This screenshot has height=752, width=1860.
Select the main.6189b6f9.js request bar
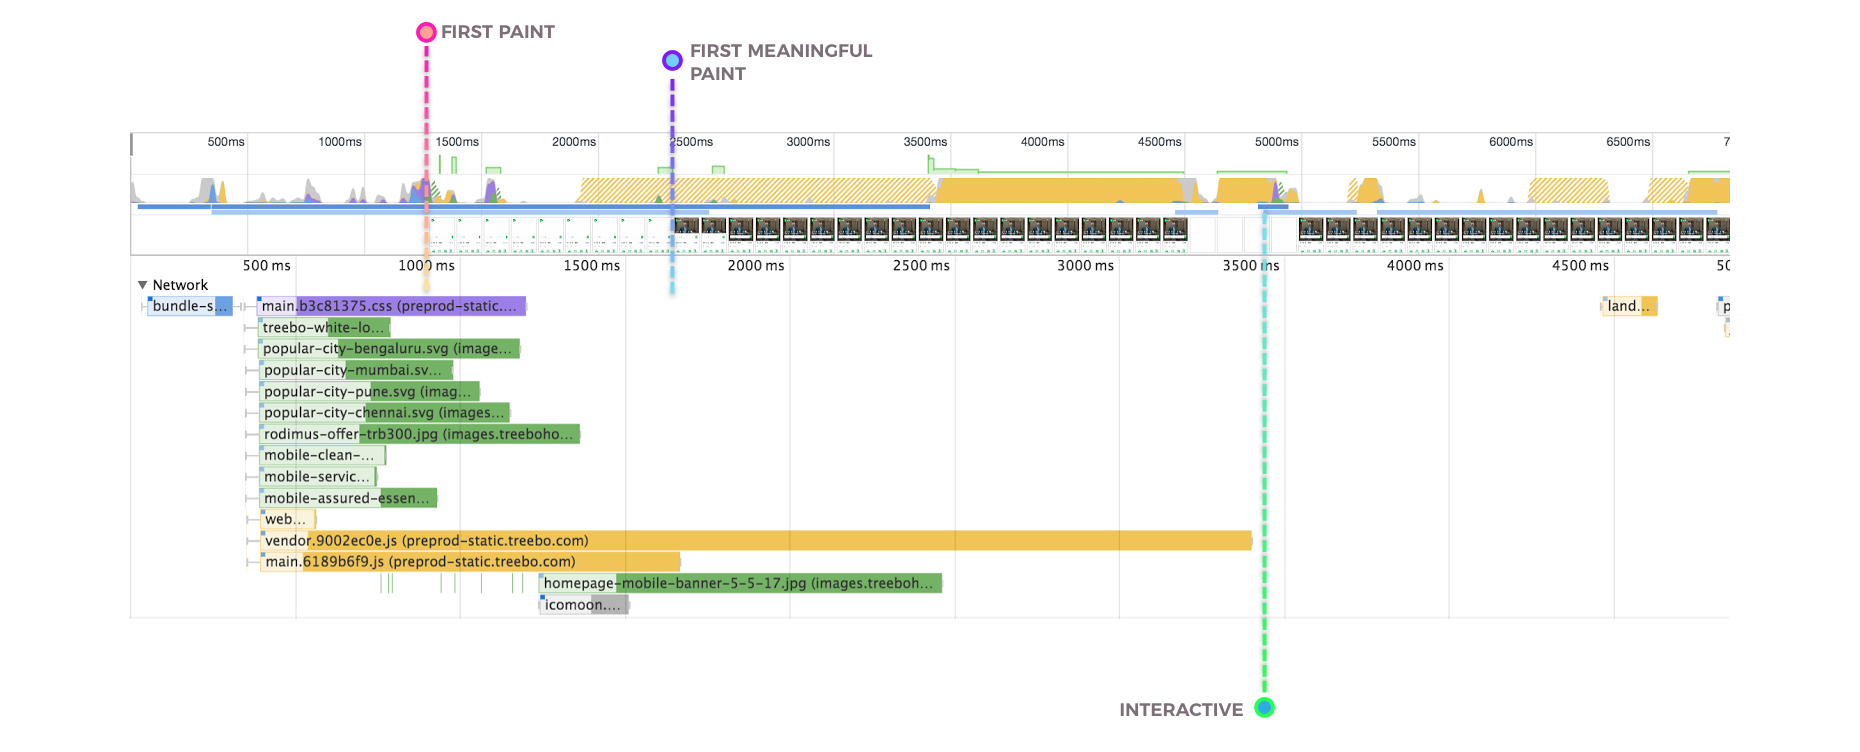pos(470,562)
